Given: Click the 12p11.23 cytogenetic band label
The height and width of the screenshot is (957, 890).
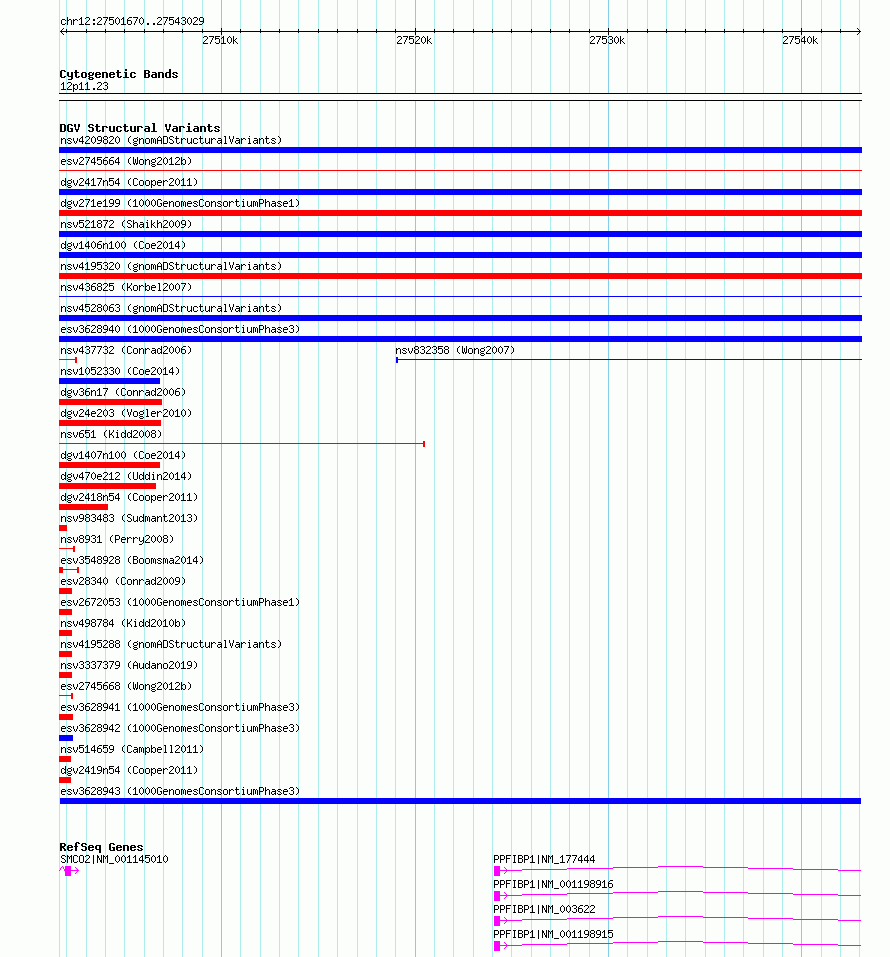Looking at the screenshot, I should [x=84, y=87].
